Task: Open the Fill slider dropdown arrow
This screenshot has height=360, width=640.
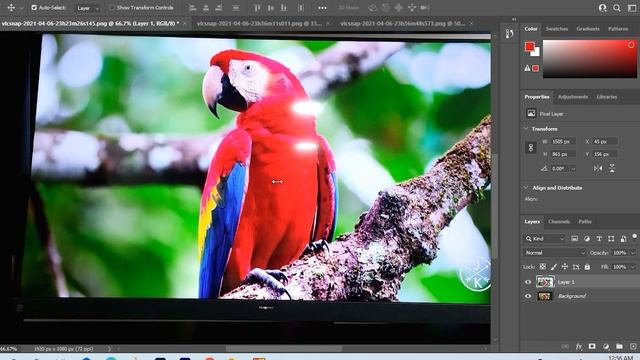Action: (x=633, y=267)
